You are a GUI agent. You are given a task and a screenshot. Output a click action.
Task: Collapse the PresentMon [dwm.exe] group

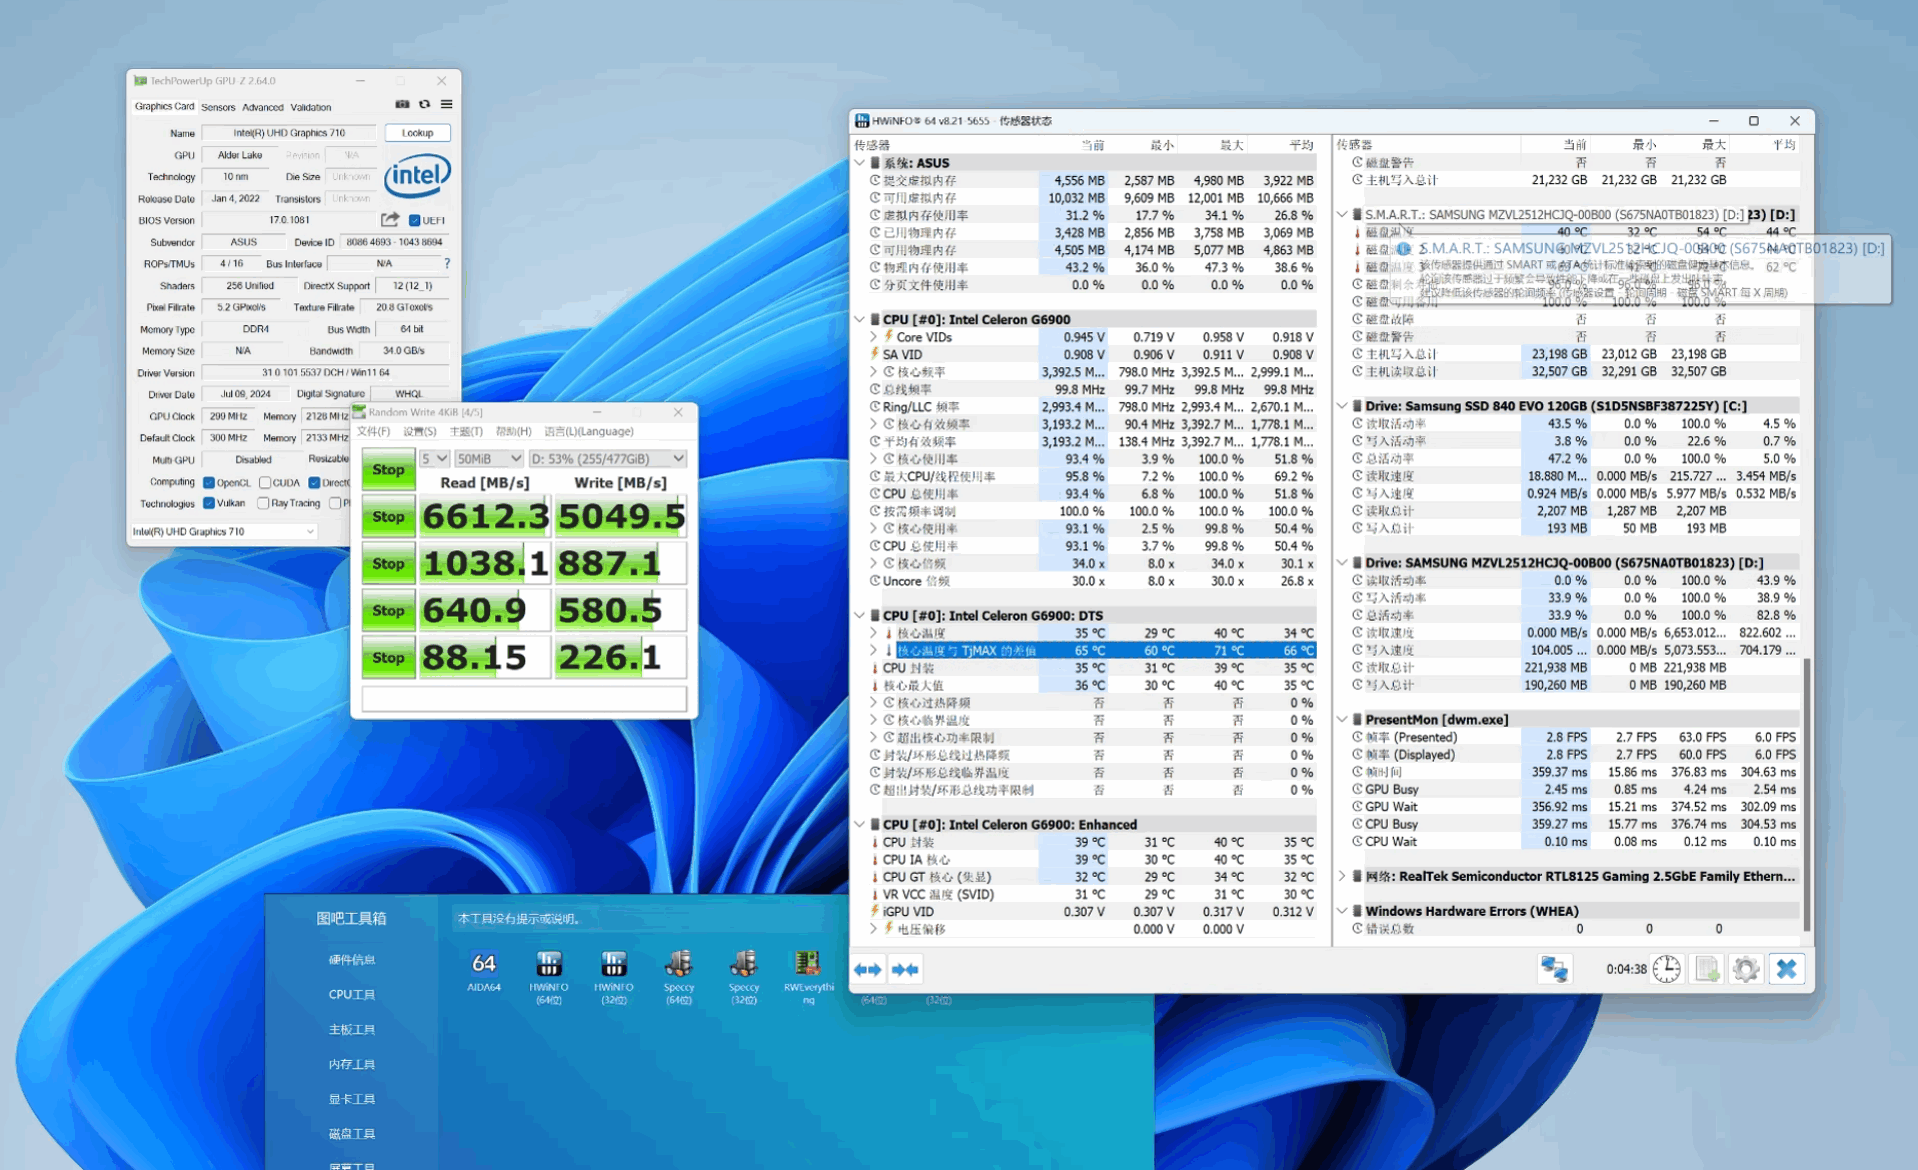(1343, 720)
